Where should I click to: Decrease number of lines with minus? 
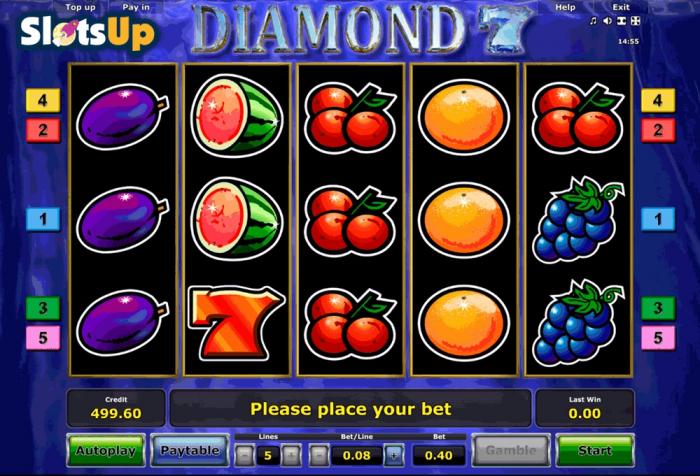pyautogui.click(x=245, y=455)
